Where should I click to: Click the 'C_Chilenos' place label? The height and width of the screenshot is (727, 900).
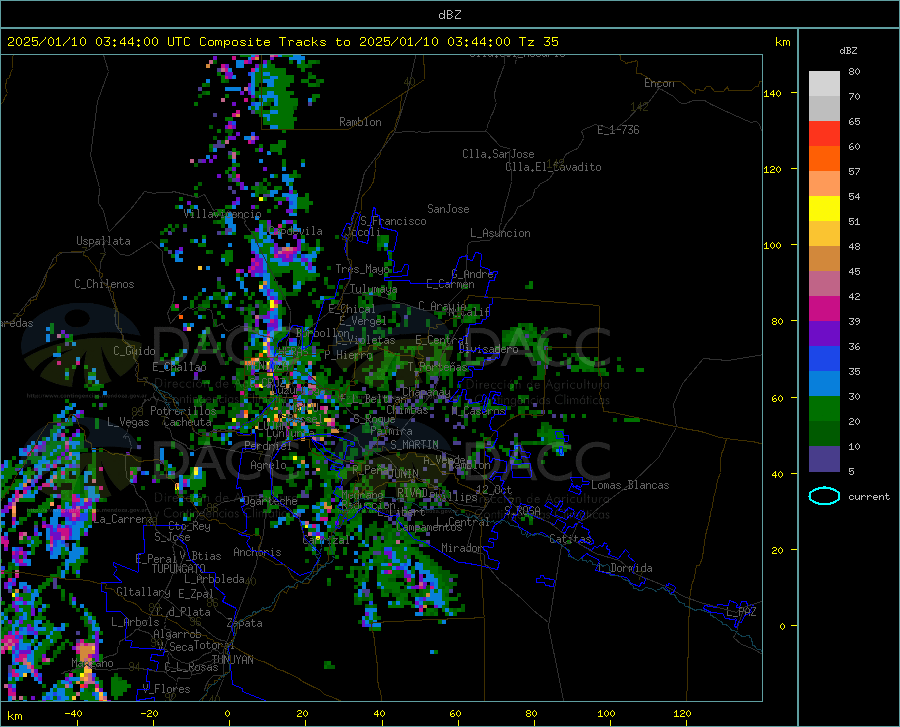click(104, 284)
